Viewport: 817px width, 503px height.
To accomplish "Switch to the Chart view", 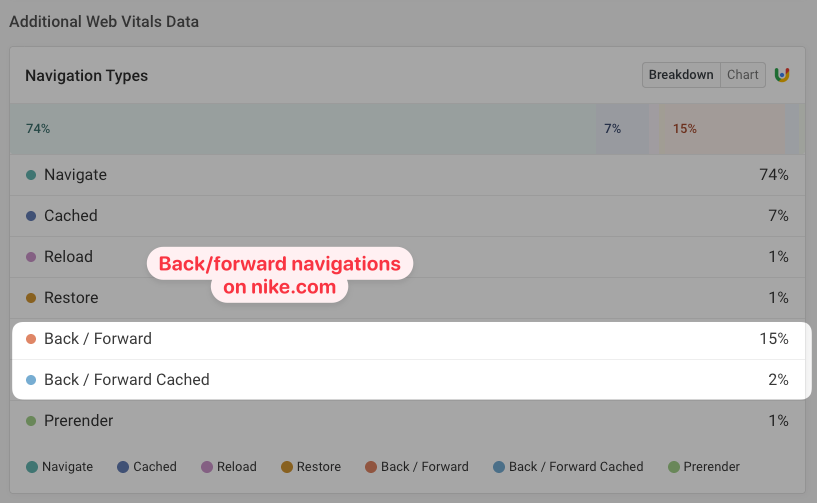I will pyautogui.click(x=743, y=75).
